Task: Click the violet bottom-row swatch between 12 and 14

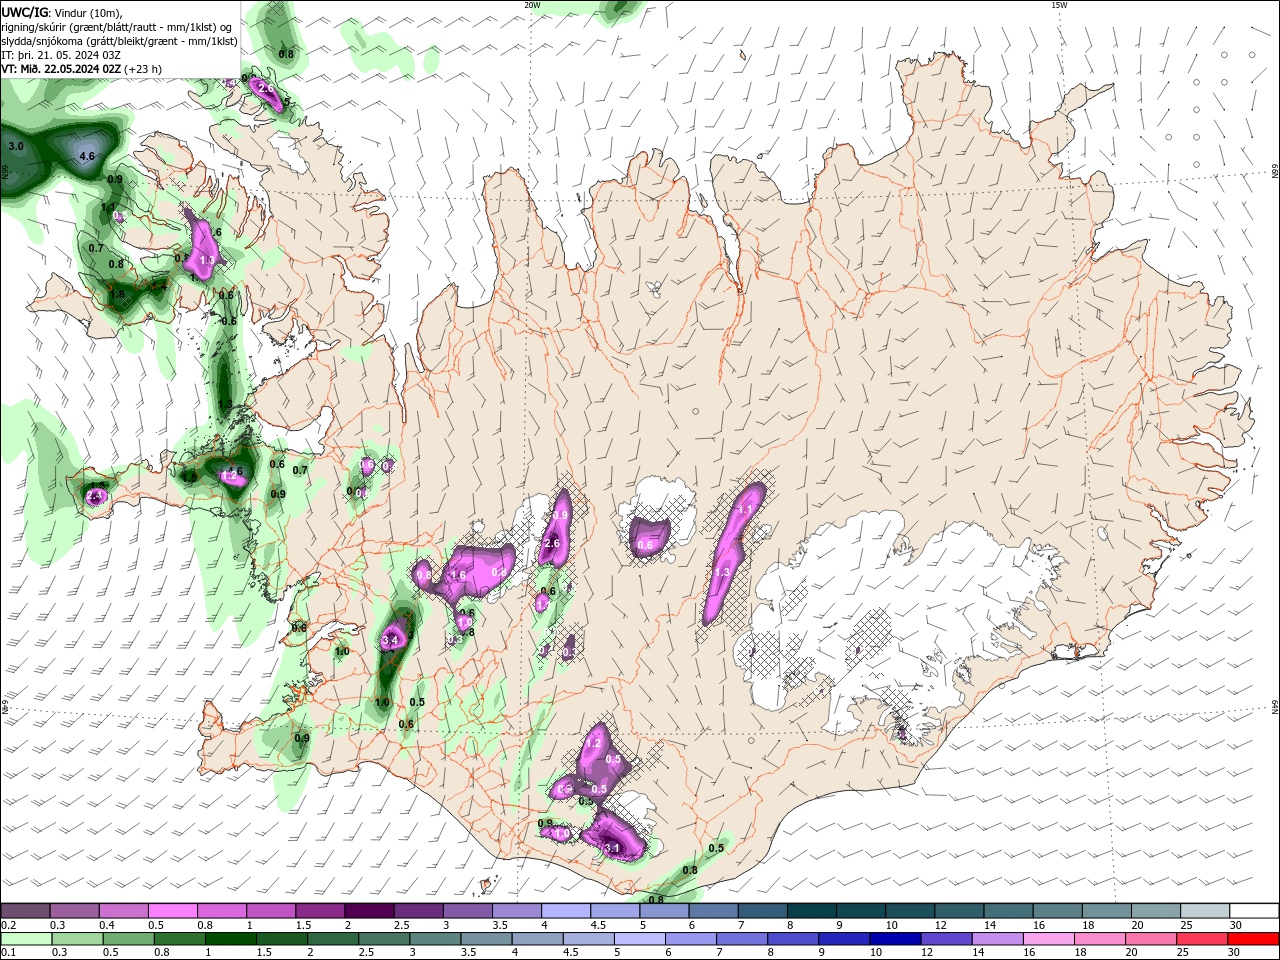Action: 946,939
